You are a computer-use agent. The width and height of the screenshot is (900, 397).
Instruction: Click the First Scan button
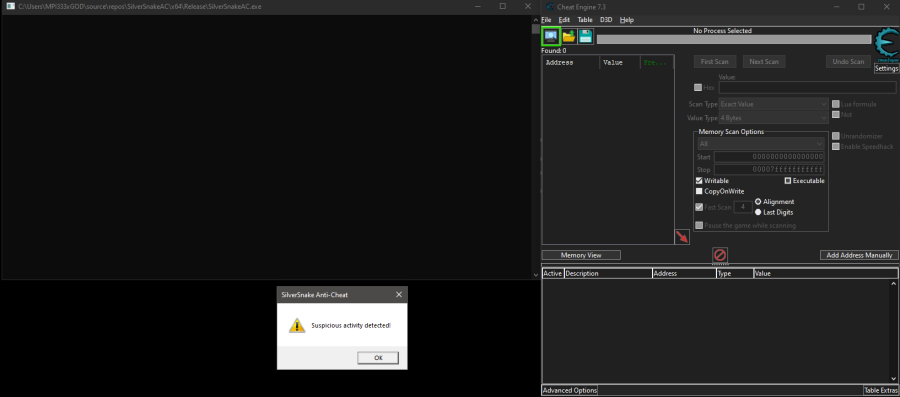tap(715, 61)
